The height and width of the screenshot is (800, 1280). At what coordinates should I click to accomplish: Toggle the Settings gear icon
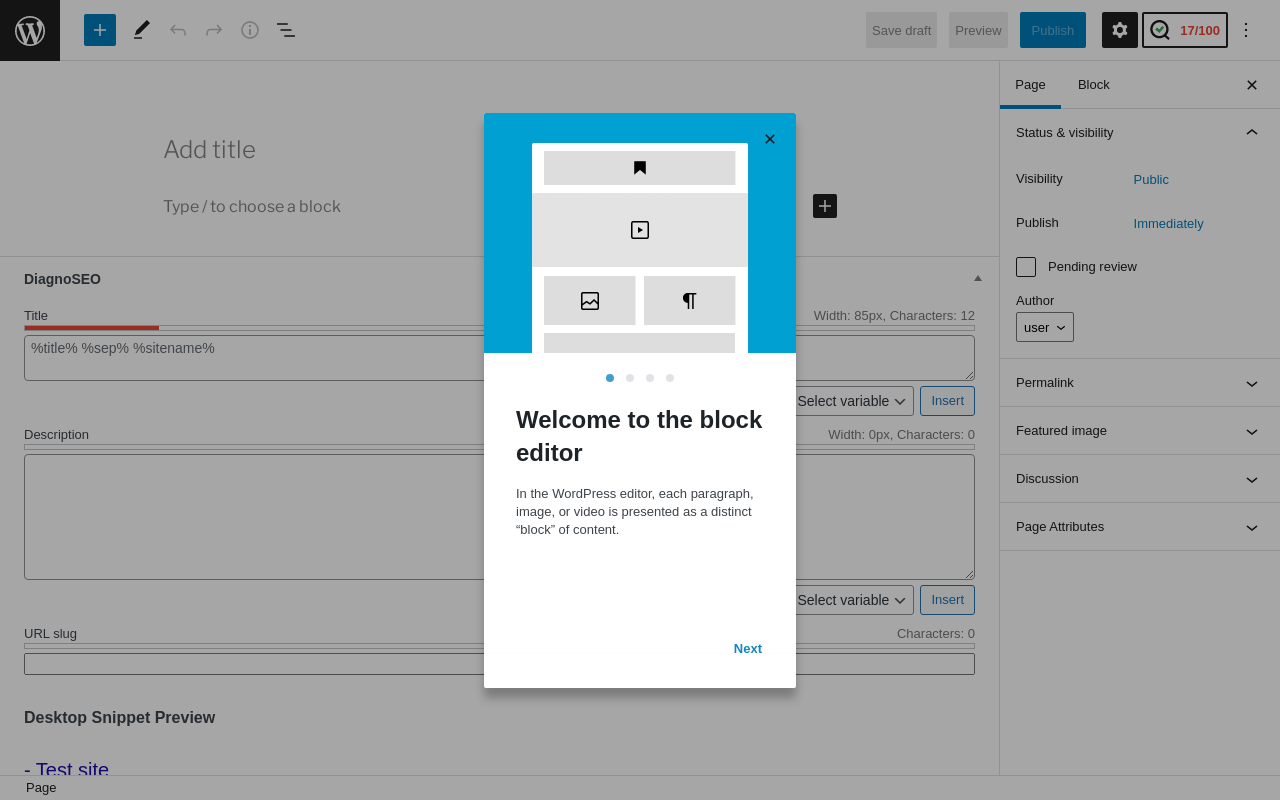point(1120,30)
